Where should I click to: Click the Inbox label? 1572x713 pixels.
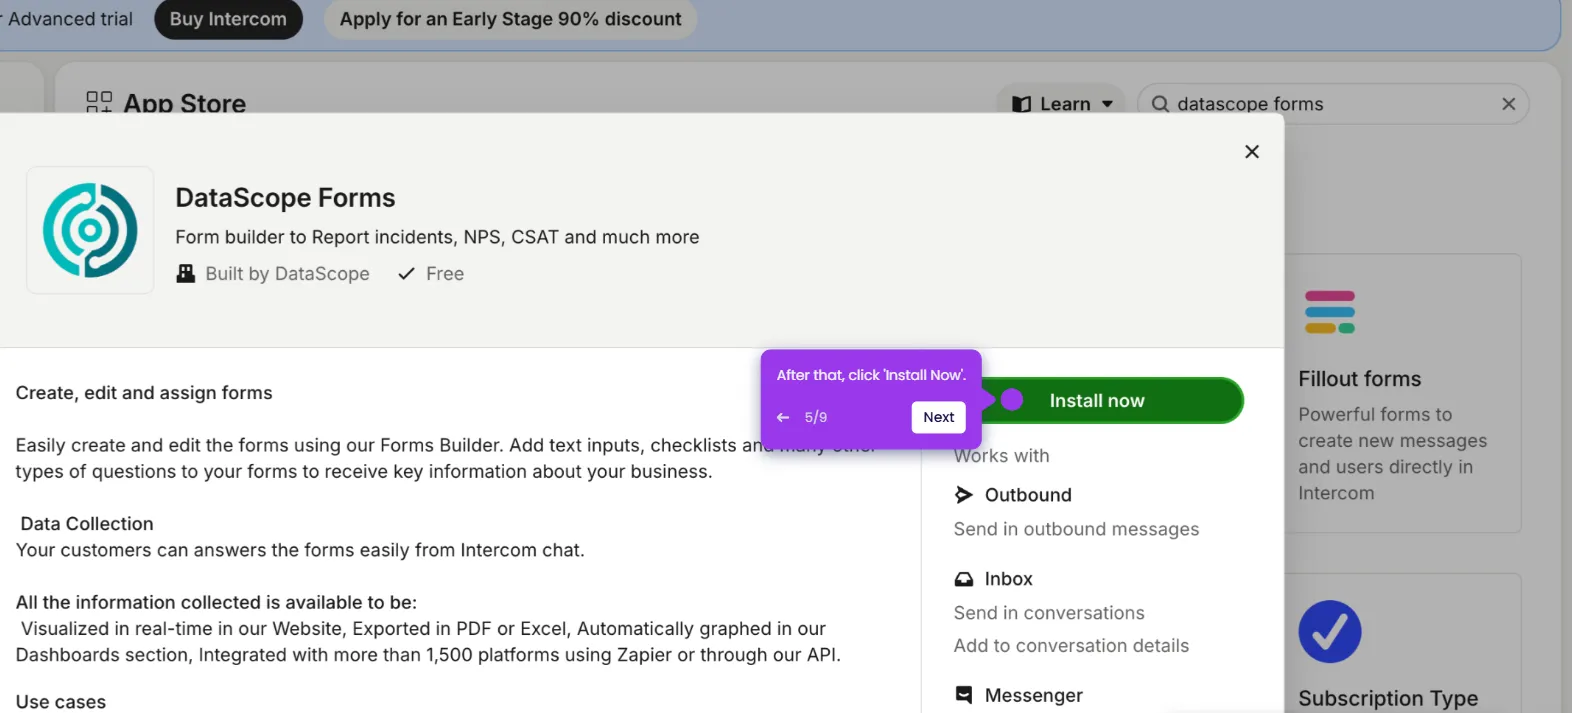[x=1008, y=579]
